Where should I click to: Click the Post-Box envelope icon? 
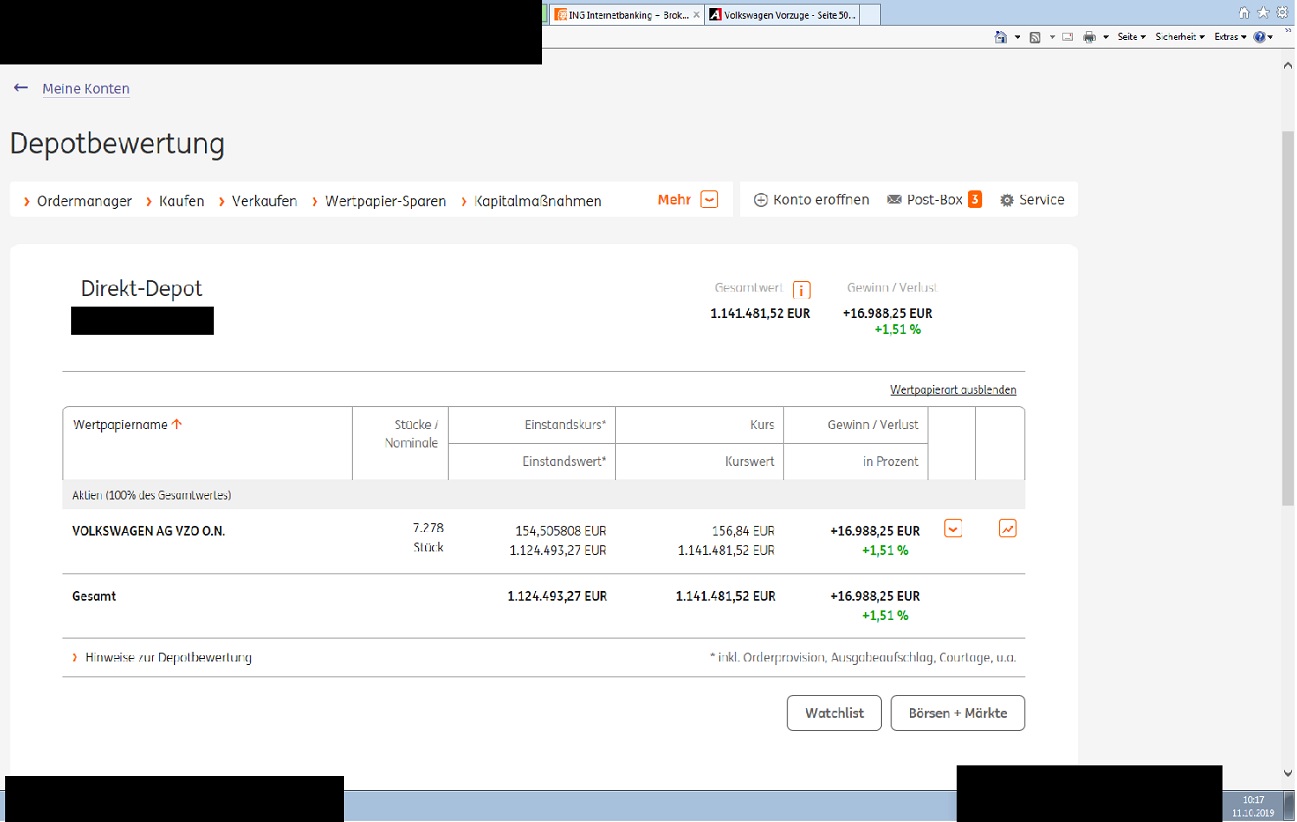894,200
